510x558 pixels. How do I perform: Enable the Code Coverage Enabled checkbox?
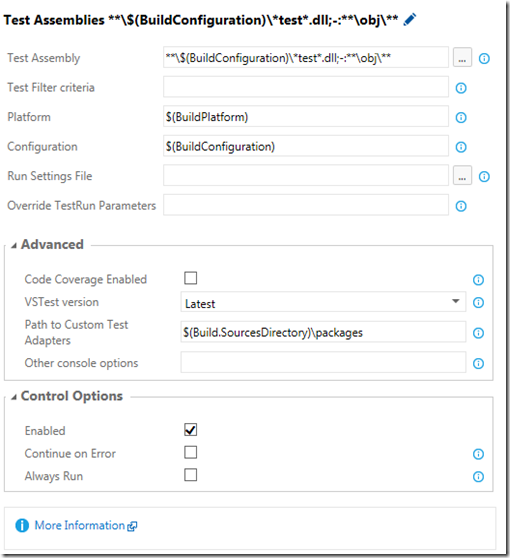190,278
